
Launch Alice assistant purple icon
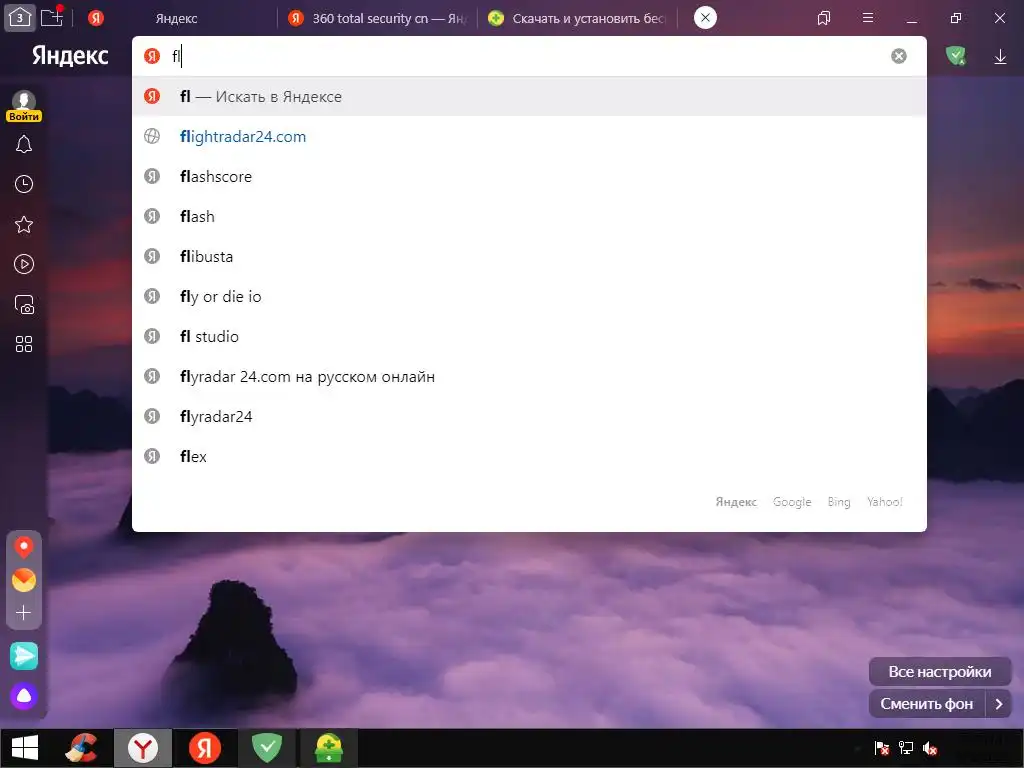[24, 696]
